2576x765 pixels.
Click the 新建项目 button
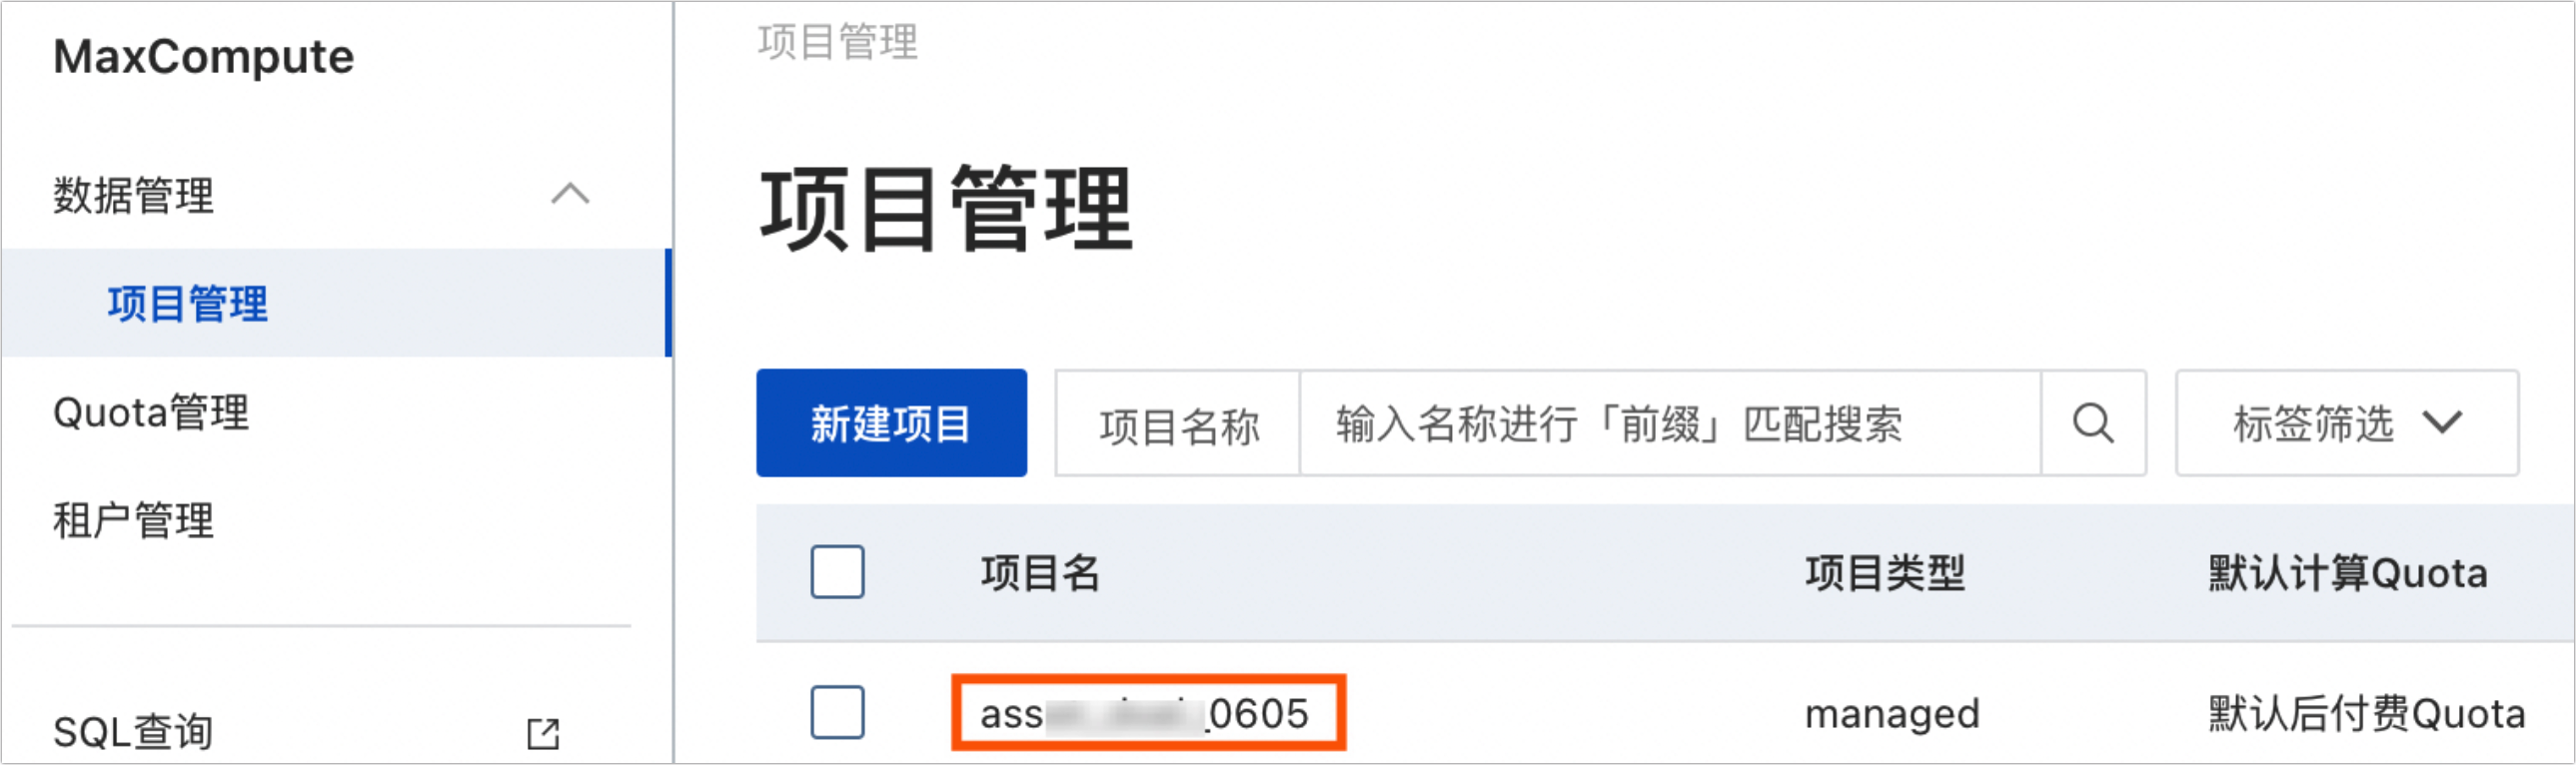click(x=891, y=423)
